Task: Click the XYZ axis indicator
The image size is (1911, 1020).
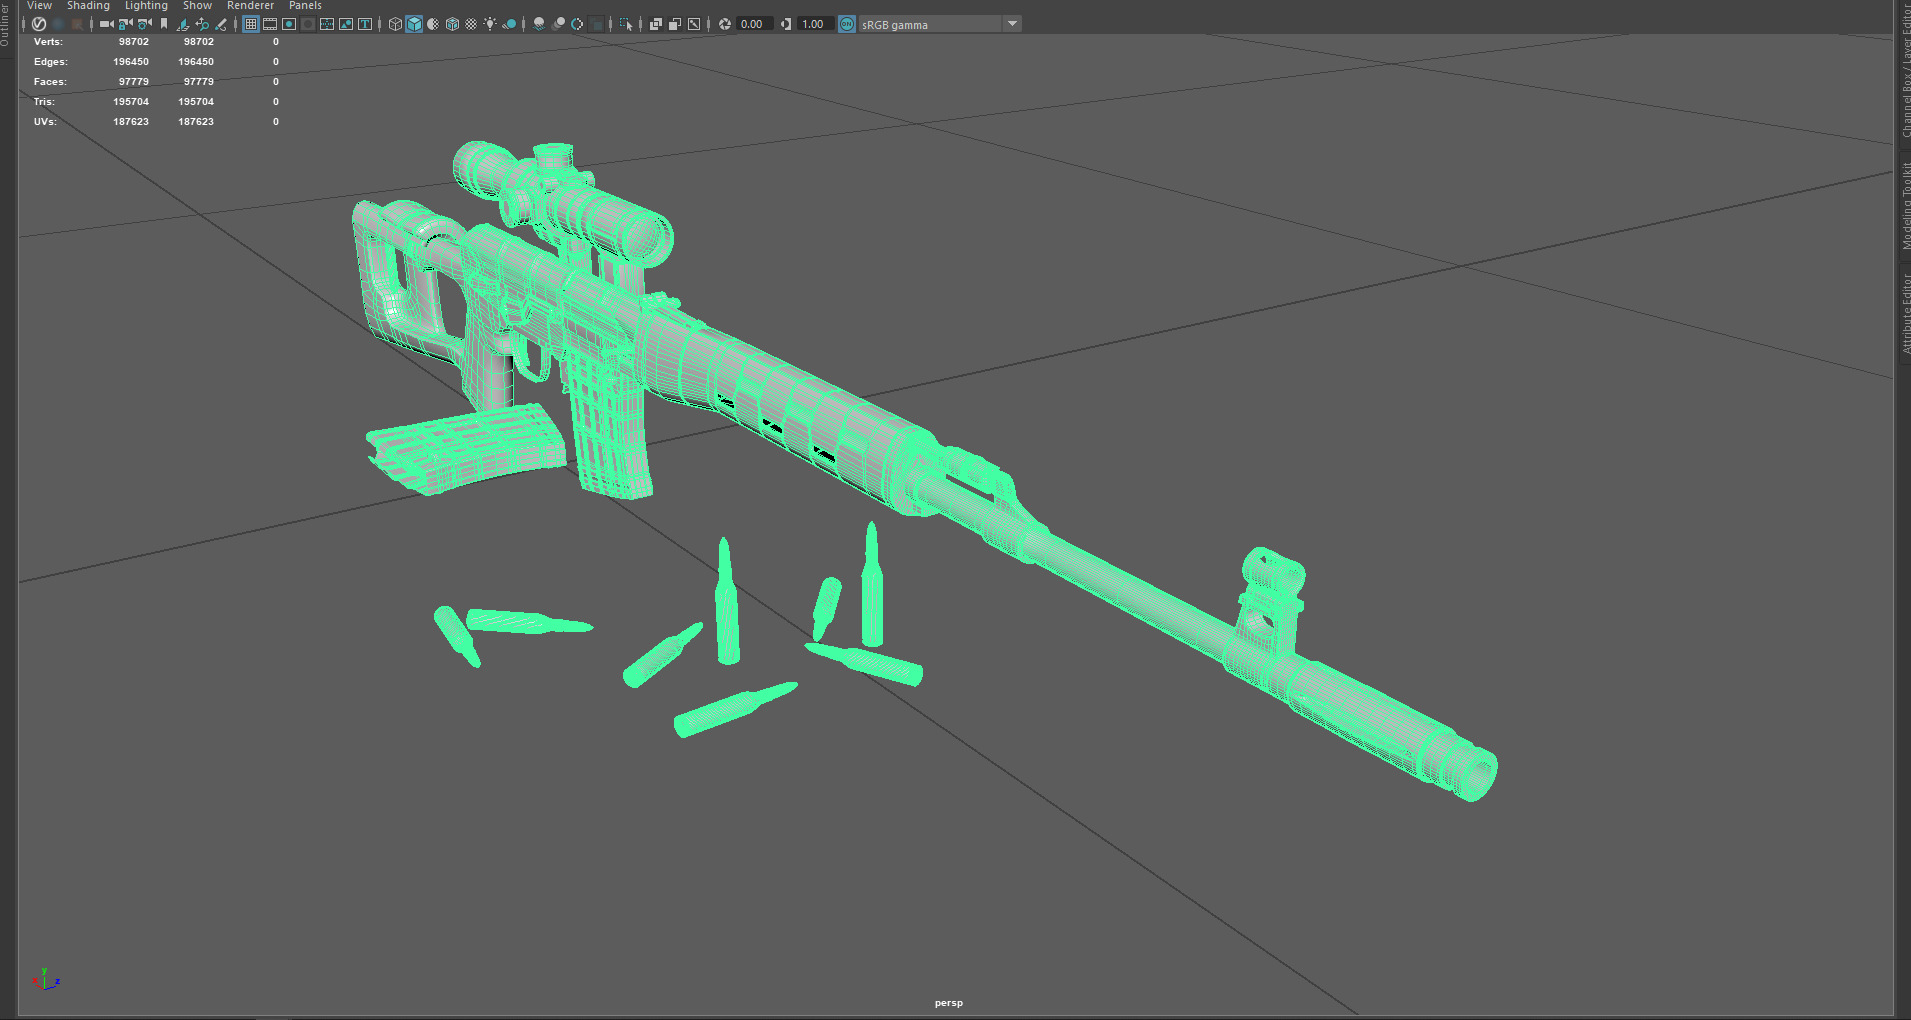Action: click(45, 980)
